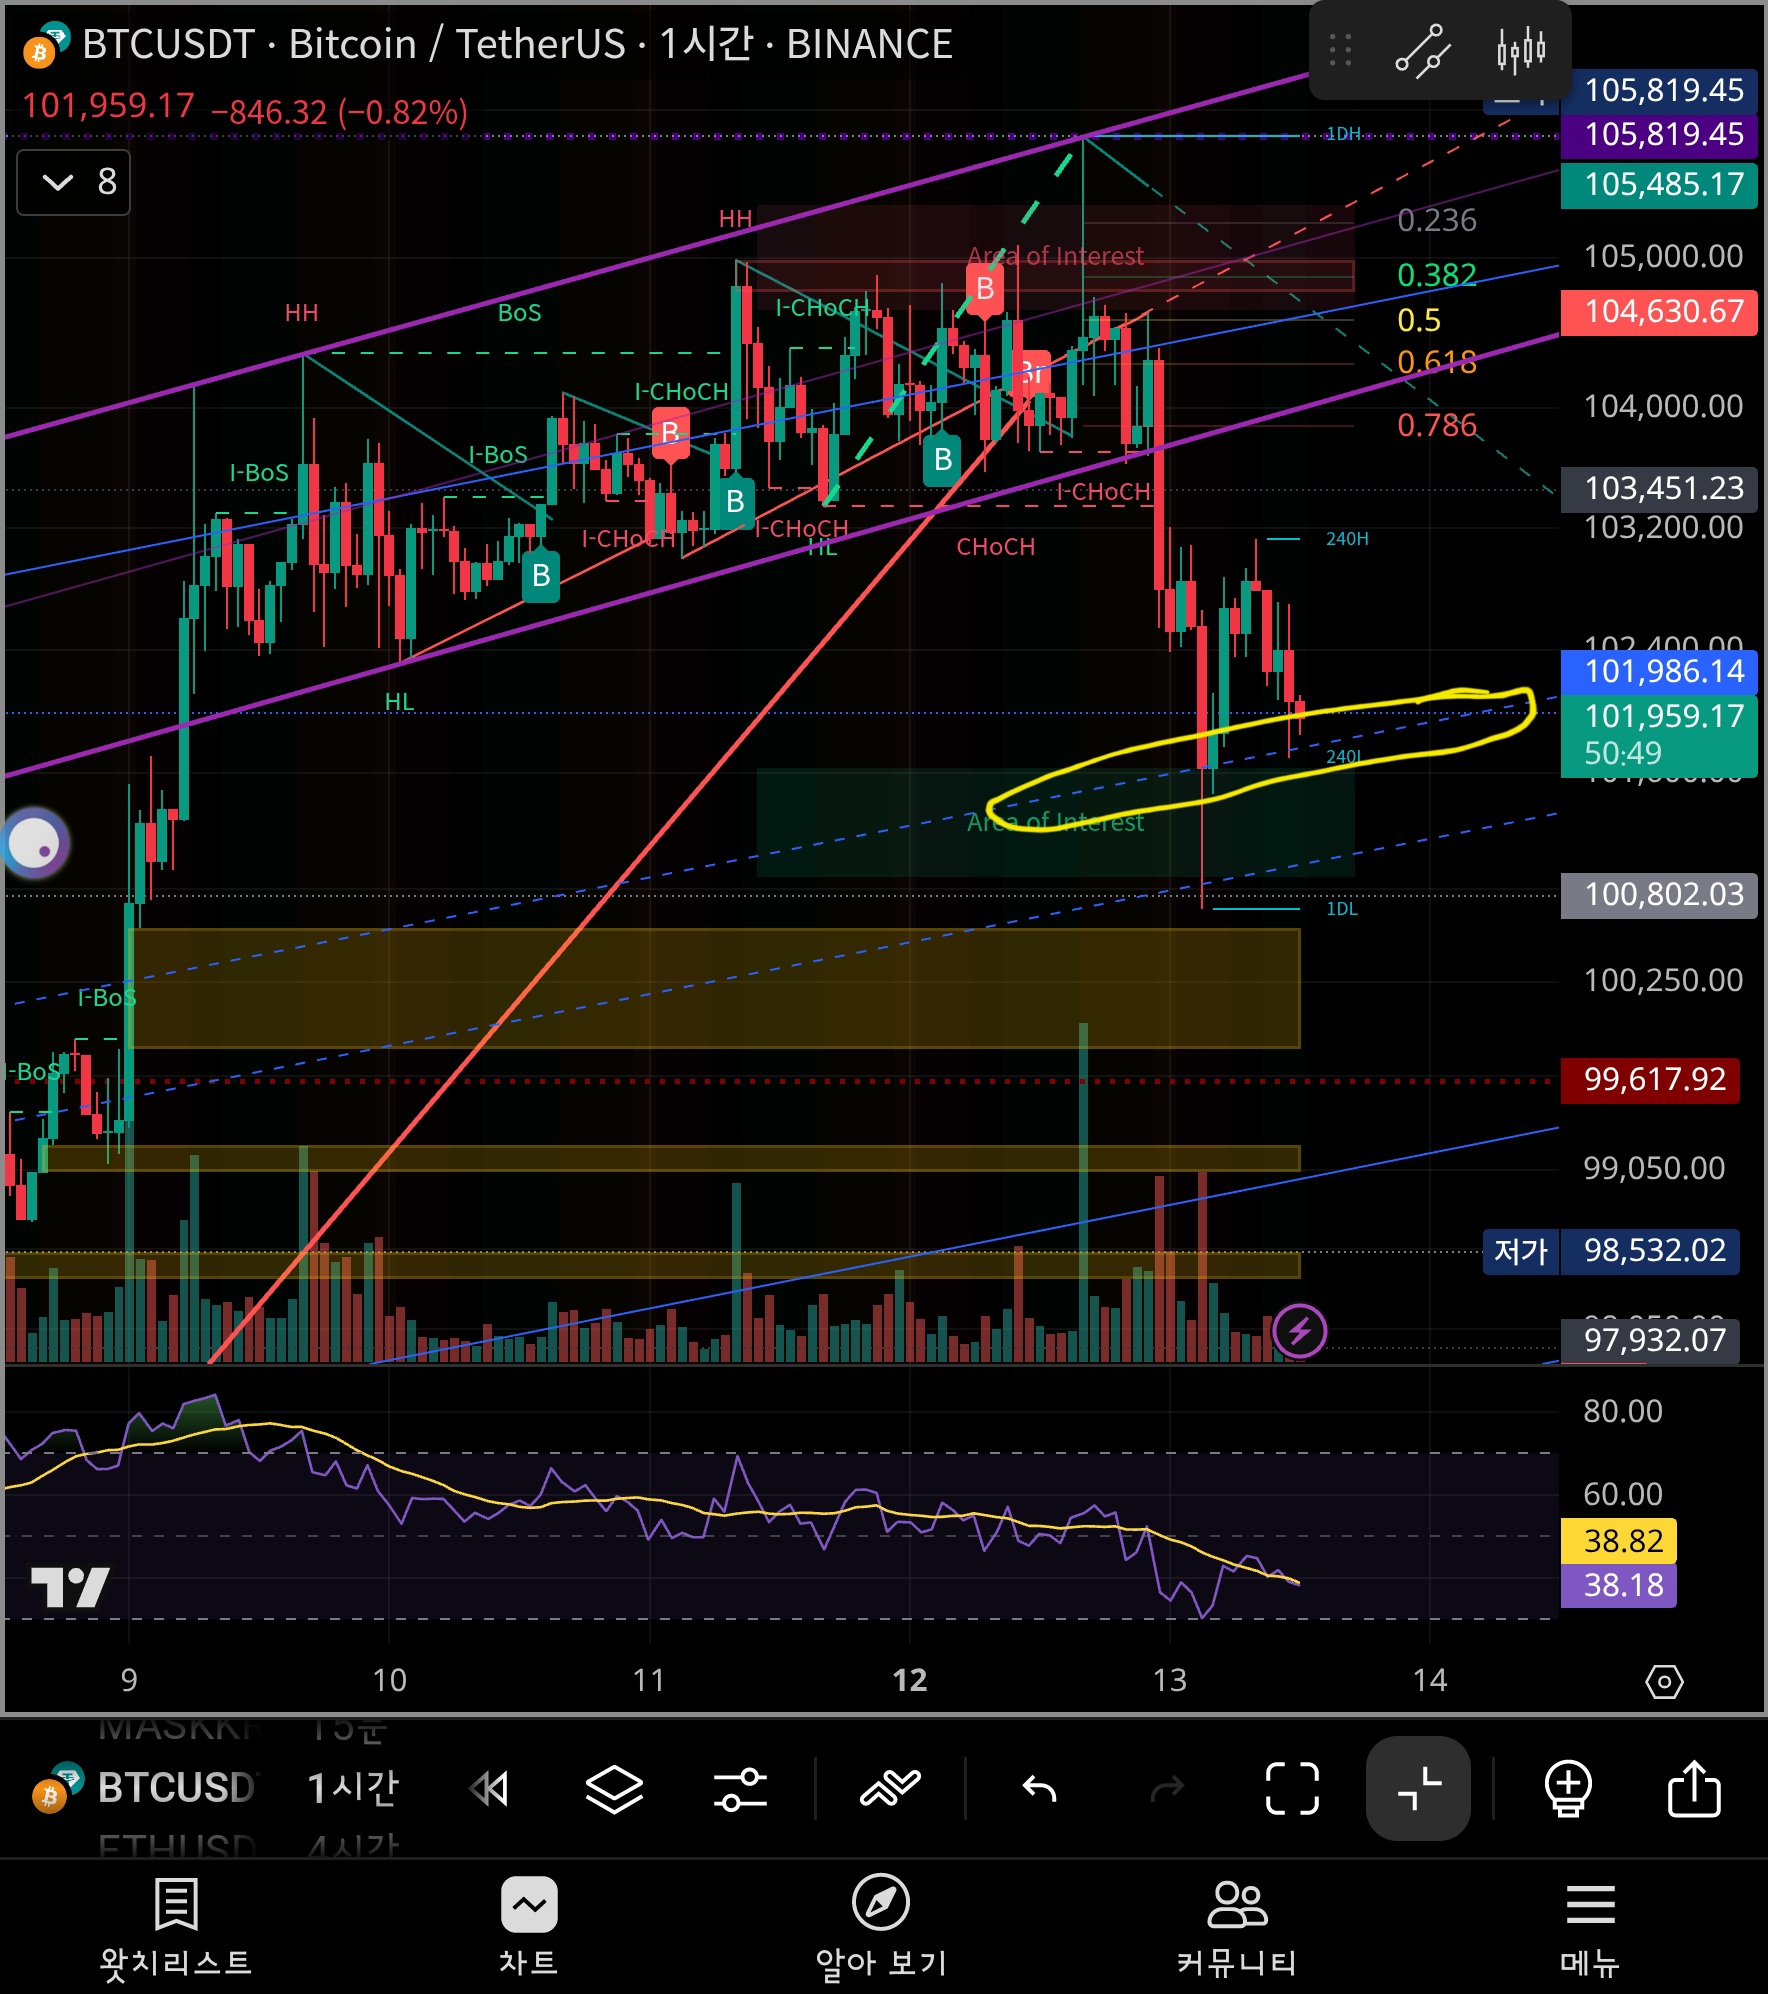Image resolution: width=1768 pixels, height=1994 pixels.
Task: Tap the date 12 on the time axis
Action: click(909, 1680)
